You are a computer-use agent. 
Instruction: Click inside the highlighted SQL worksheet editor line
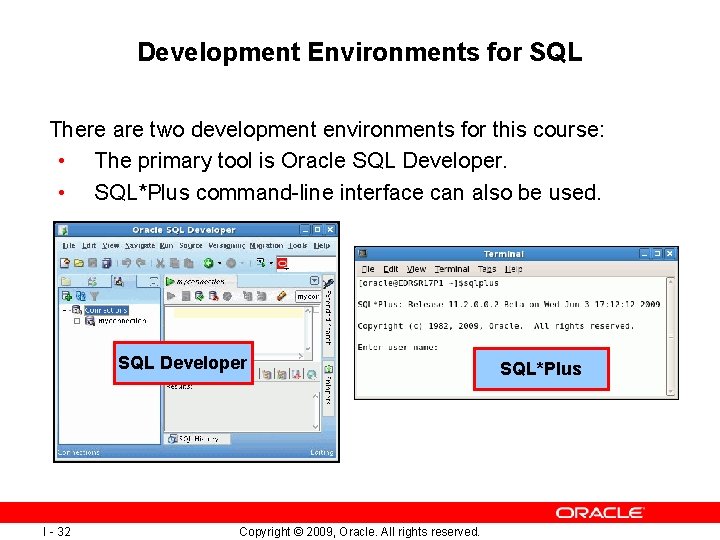pos(238,313)
